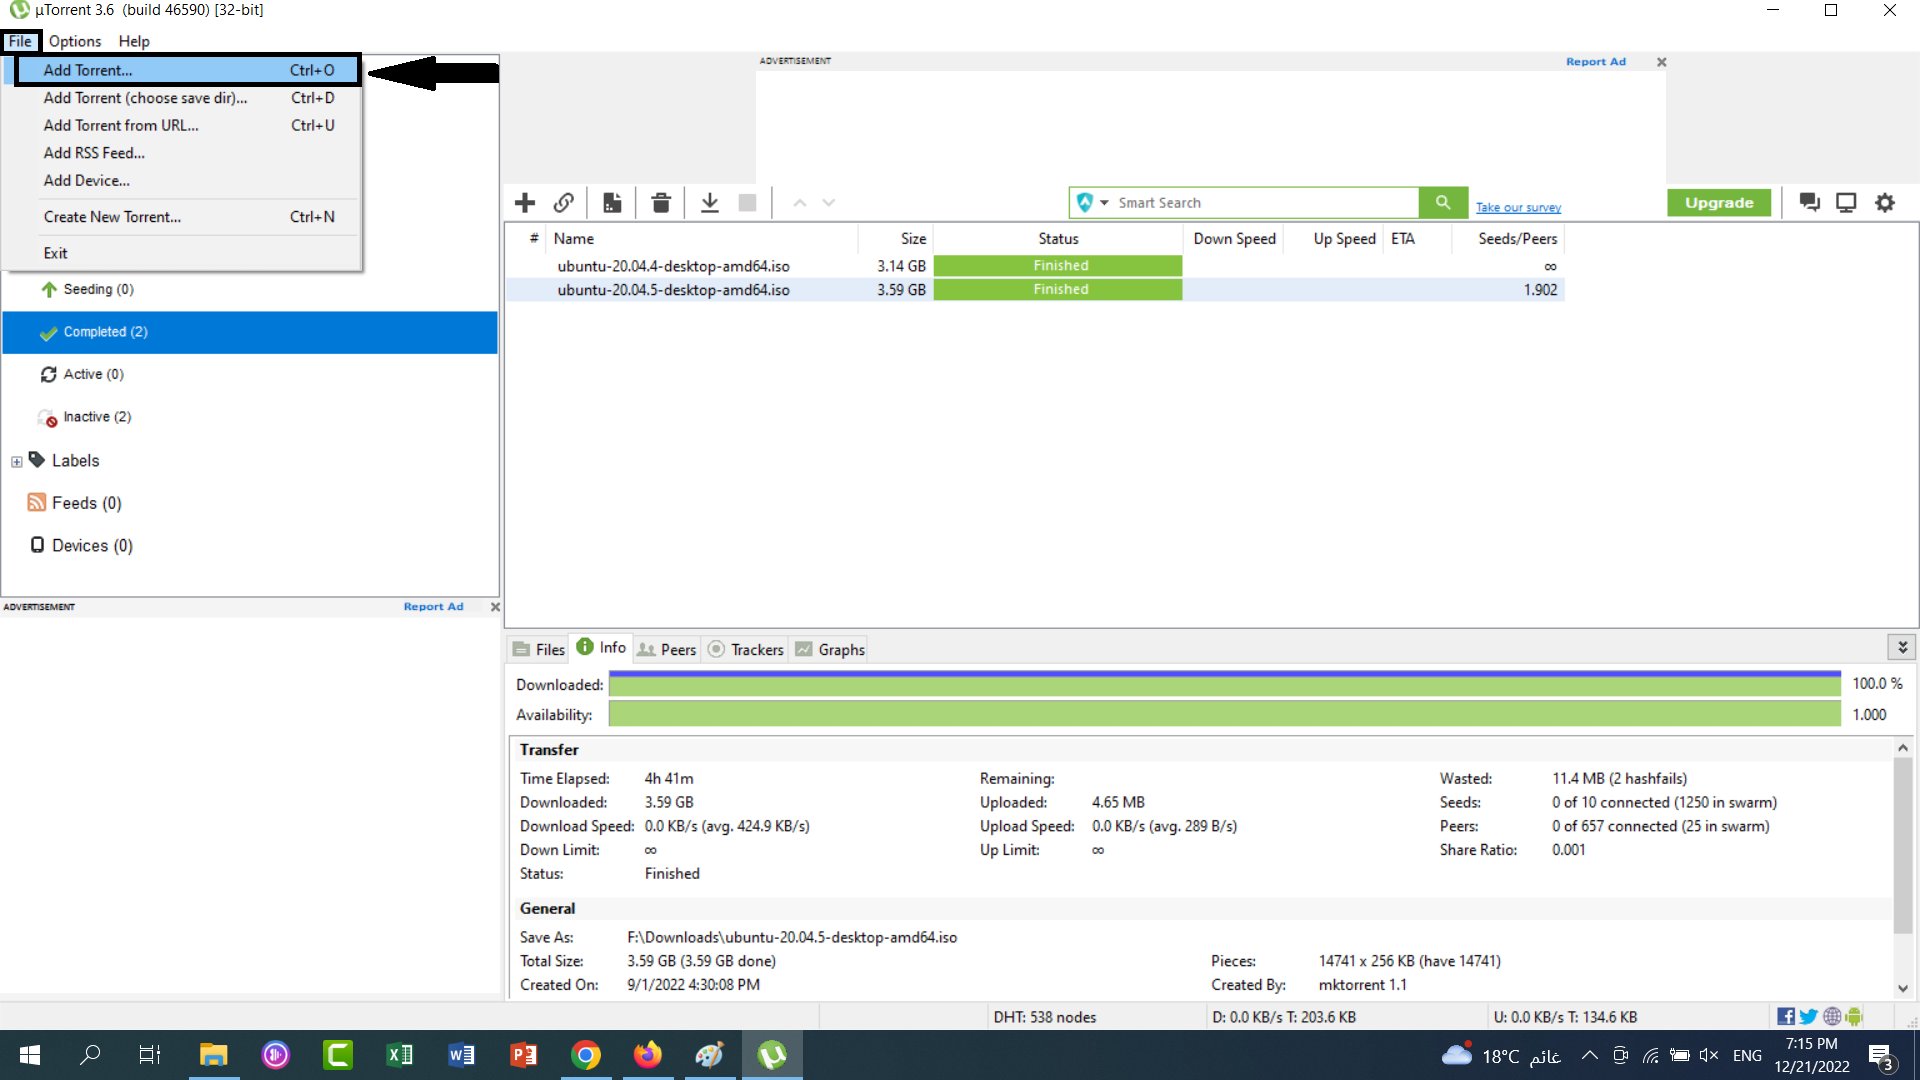Switch to the Trackers tab

745,649
